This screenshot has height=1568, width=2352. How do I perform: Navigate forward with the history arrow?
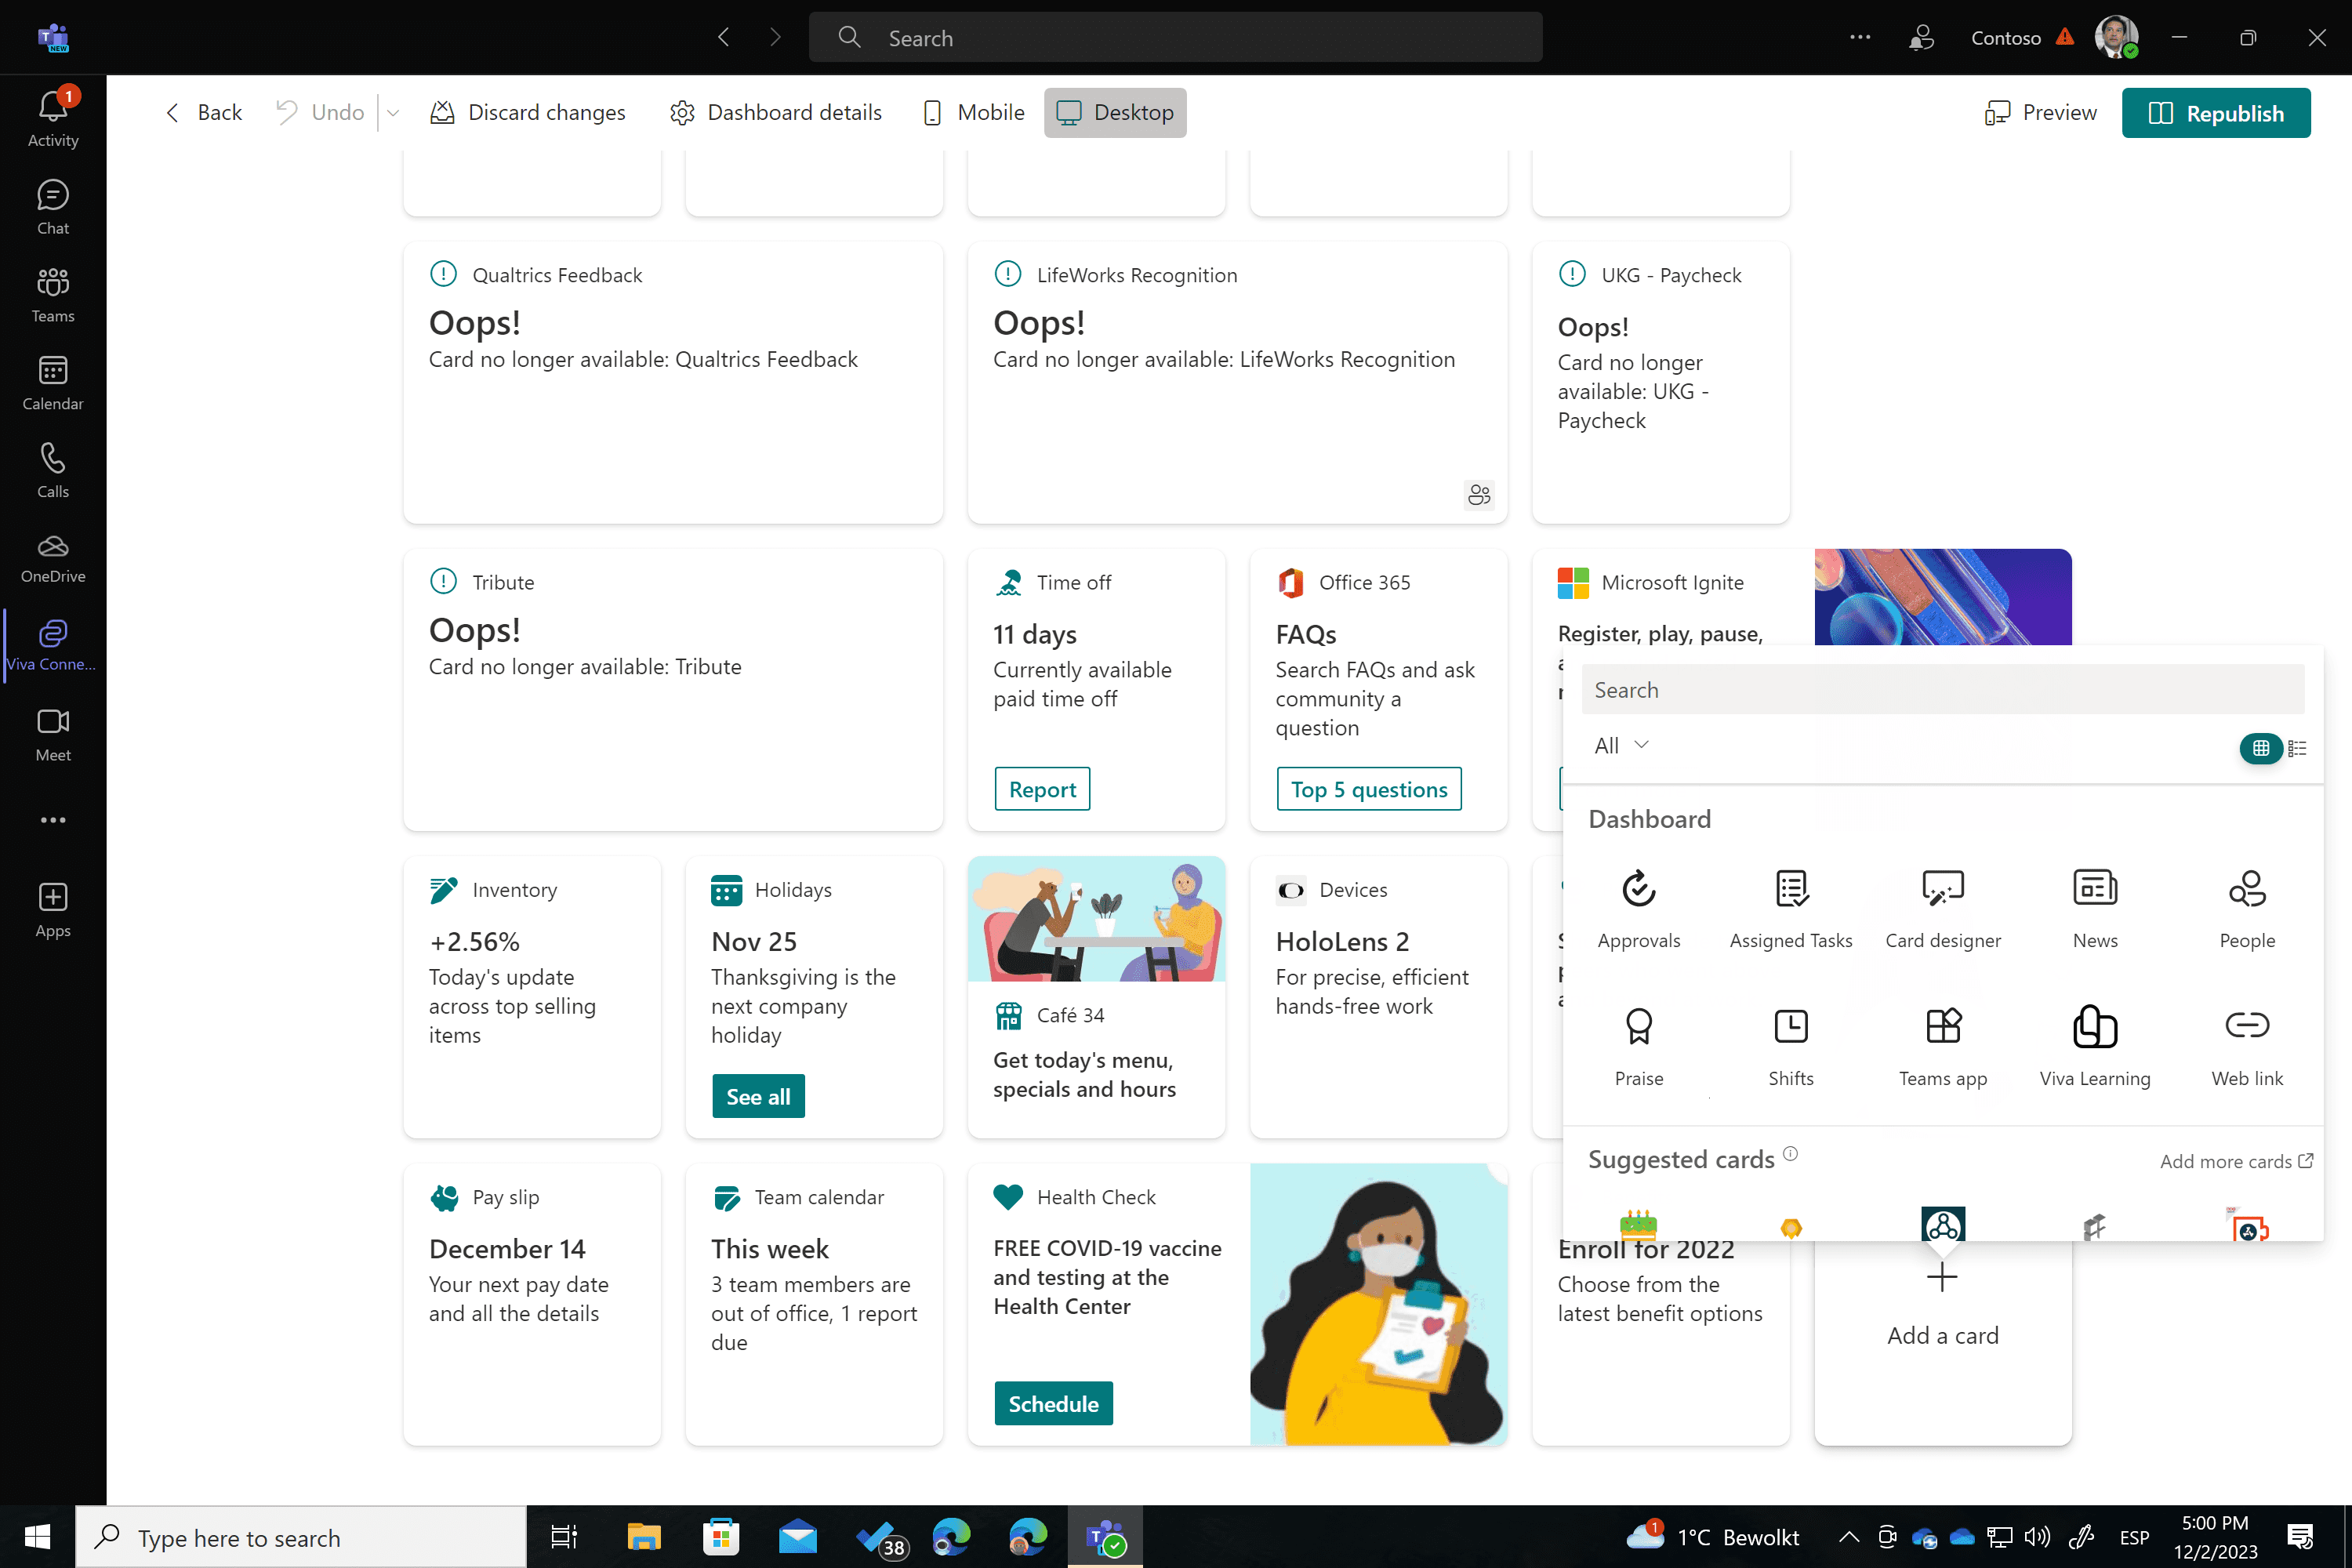(x=775, y=37)
